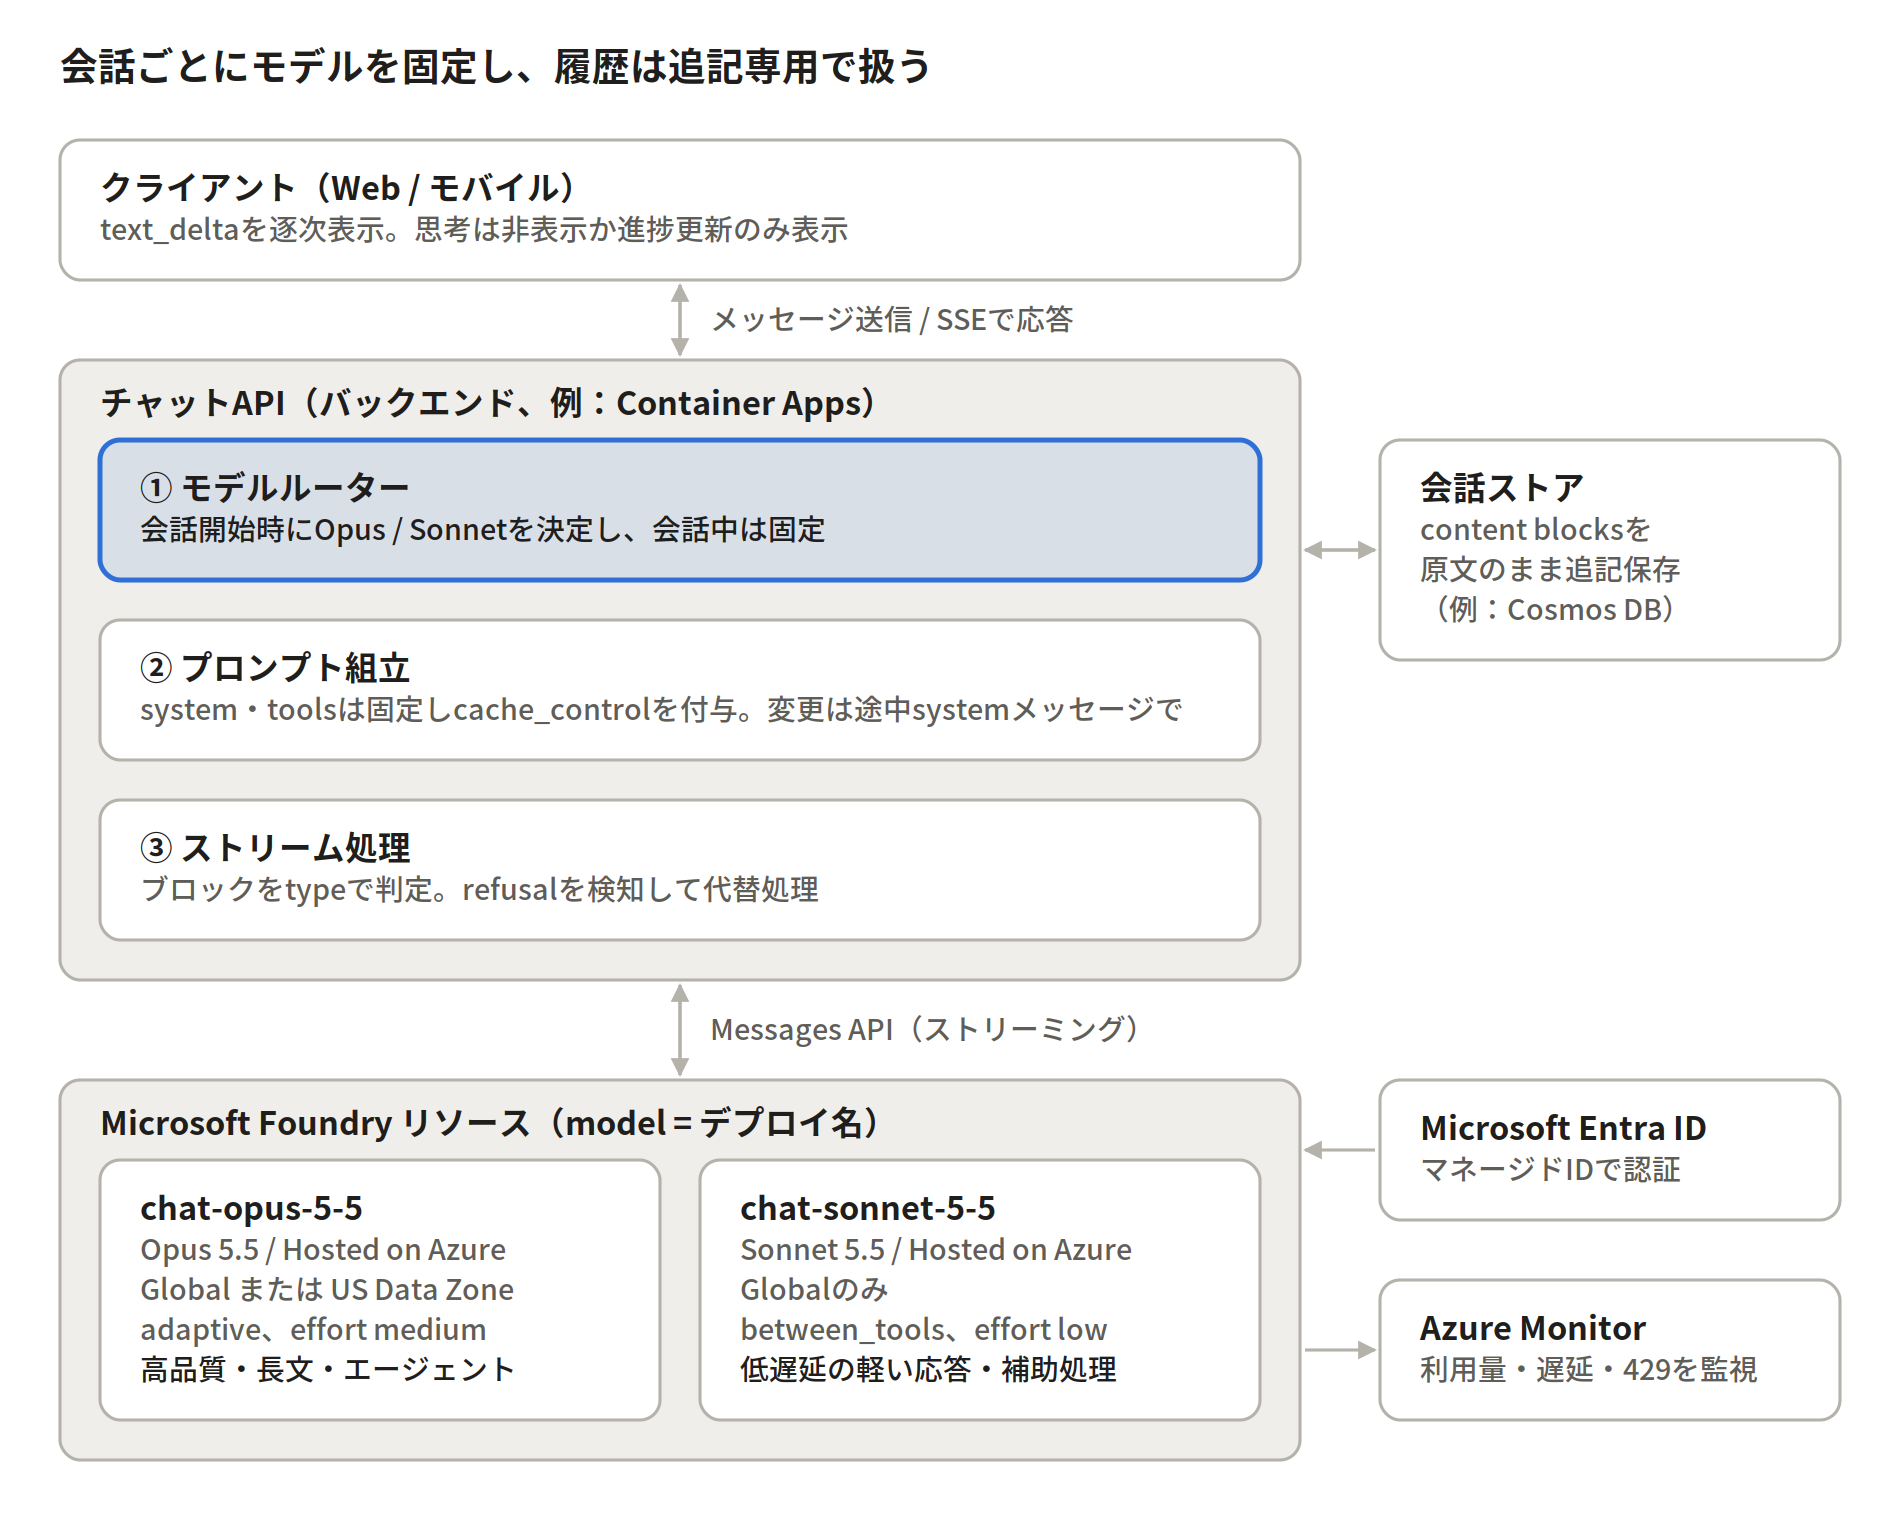Click adaptive、effort medium text

[x=313, y=1330]
